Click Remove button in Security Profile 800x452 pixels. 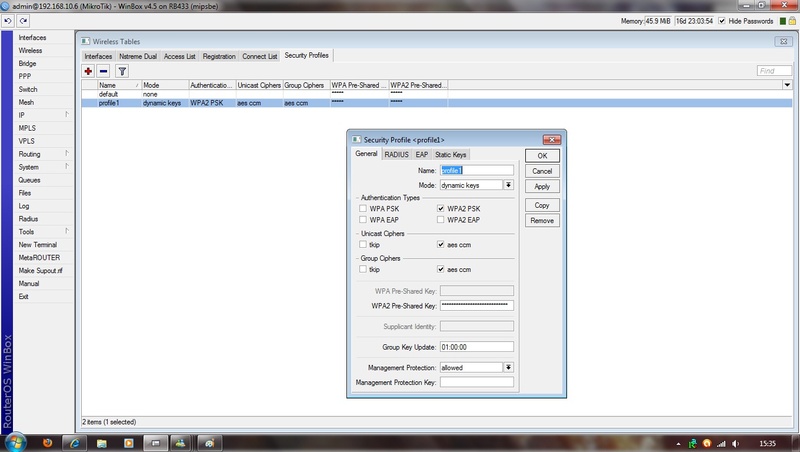point(542,220)
